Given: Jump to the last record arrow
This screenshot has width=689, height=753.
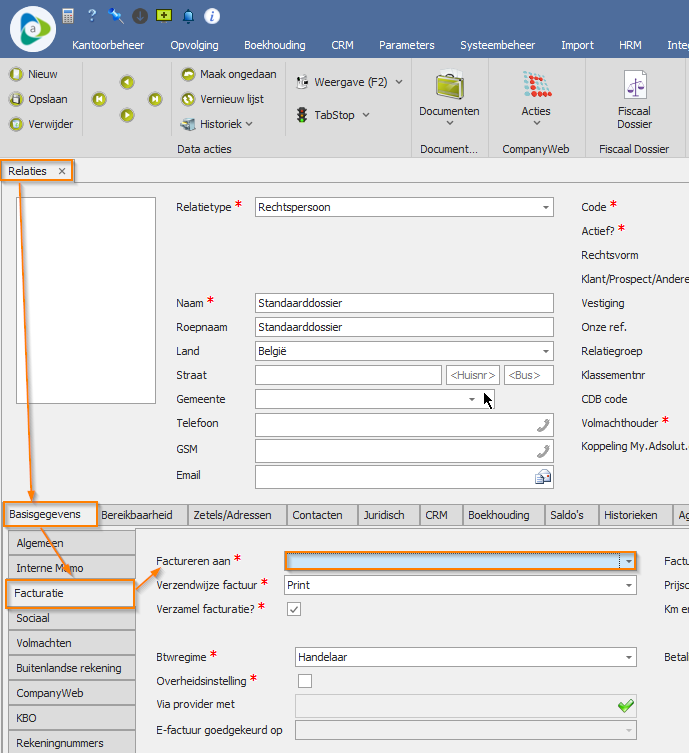Looking at the screenshot, I should point(155,98).
